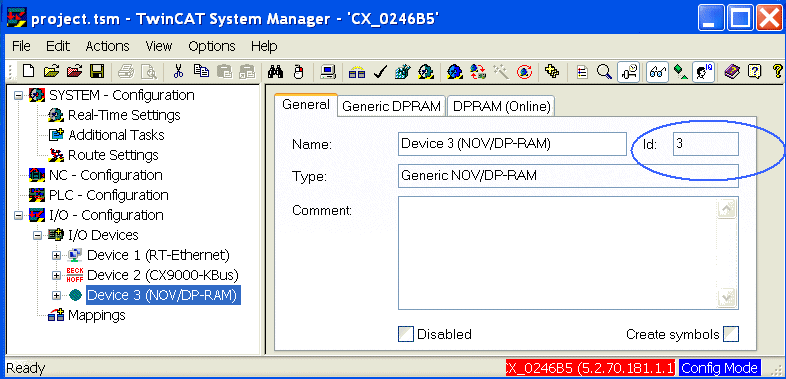Click the Check Configuration checkmark icon
Viewport: 786px width, 379px height.
tap(380, 72)
